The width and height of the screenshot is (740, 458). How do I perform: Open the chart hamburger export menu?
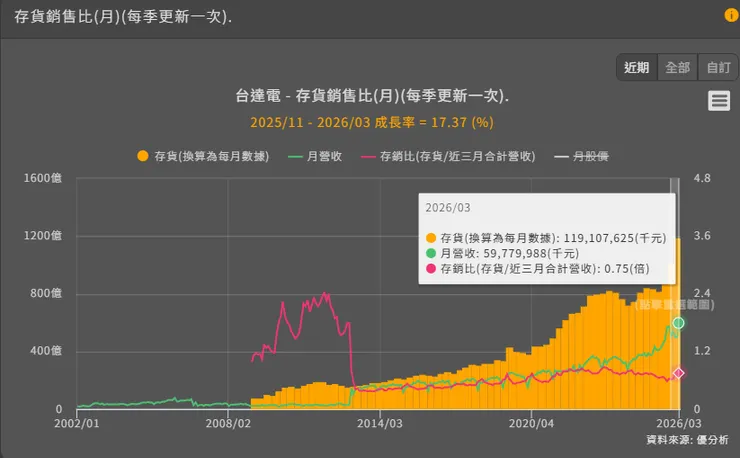coord(719,101)
